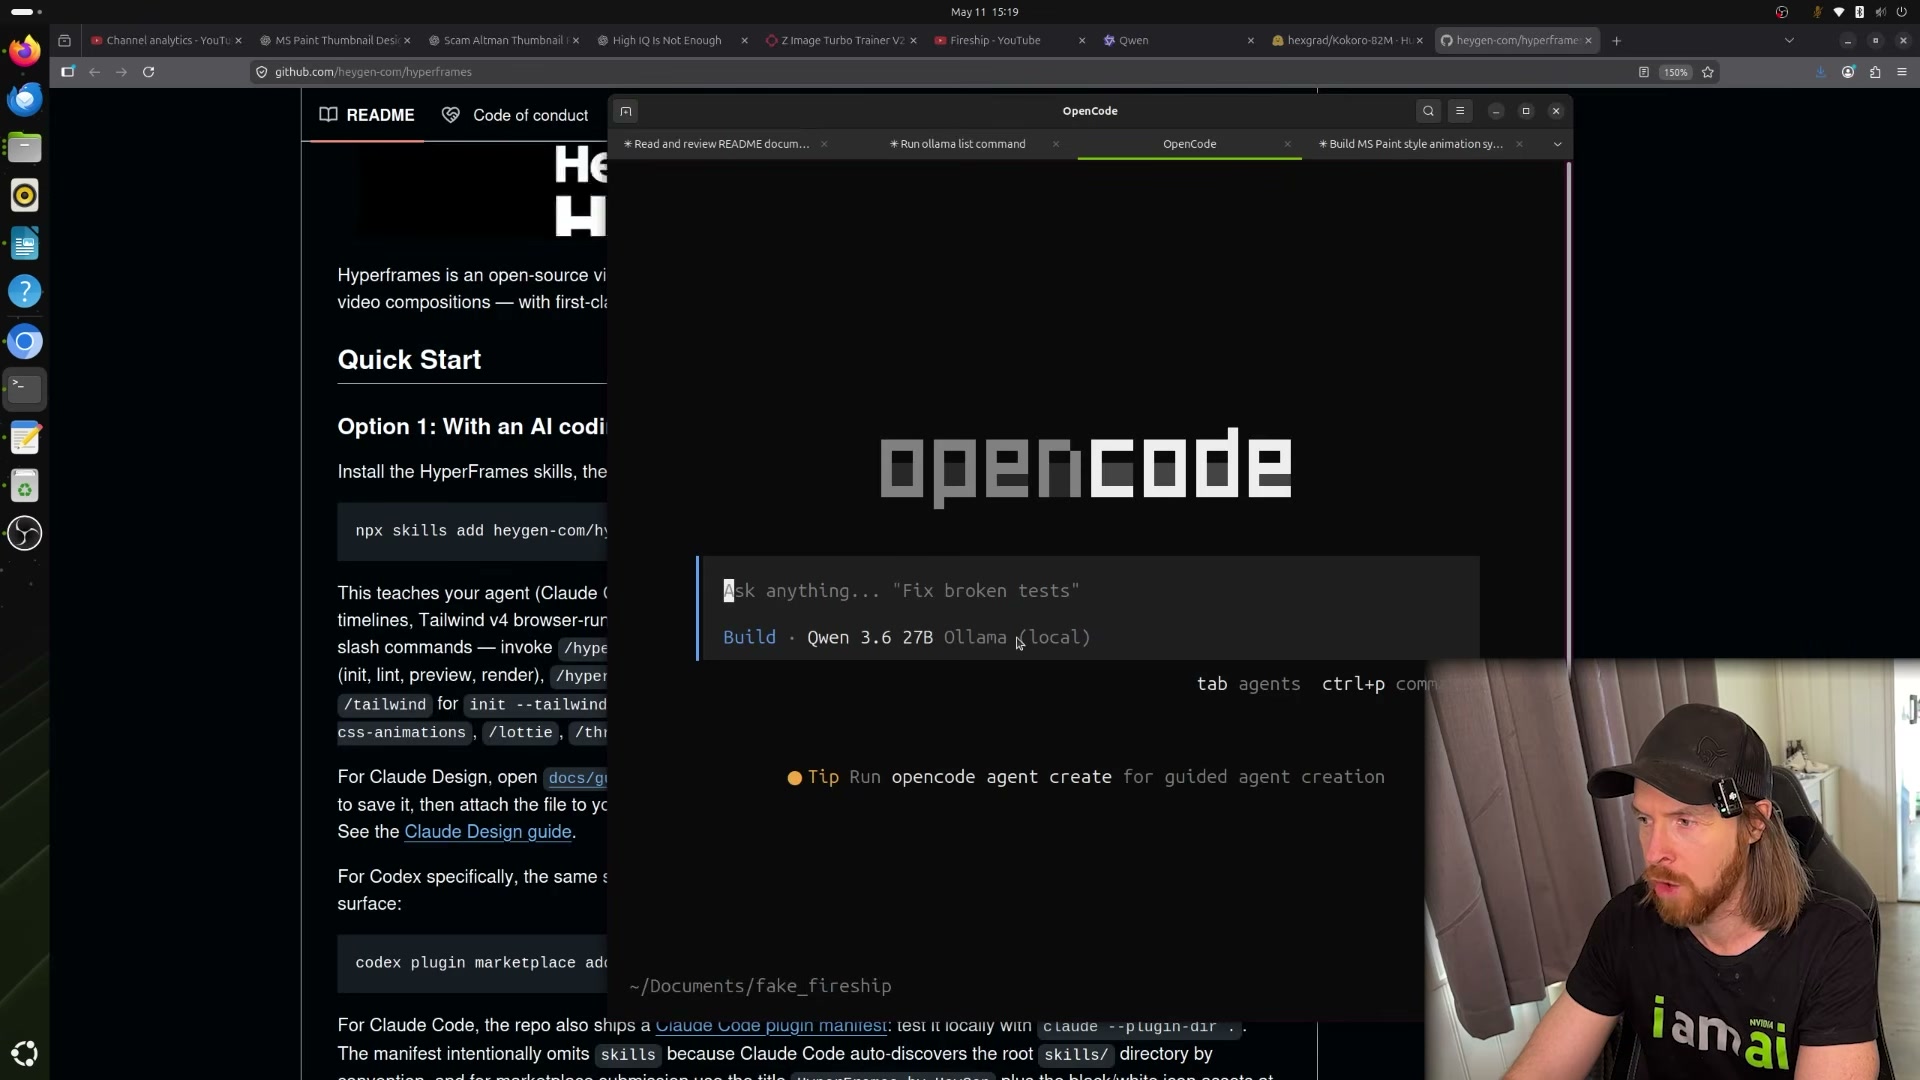Click the docs/gu code link
This screenshot has height=1080, width=1920.
[577, 778]
